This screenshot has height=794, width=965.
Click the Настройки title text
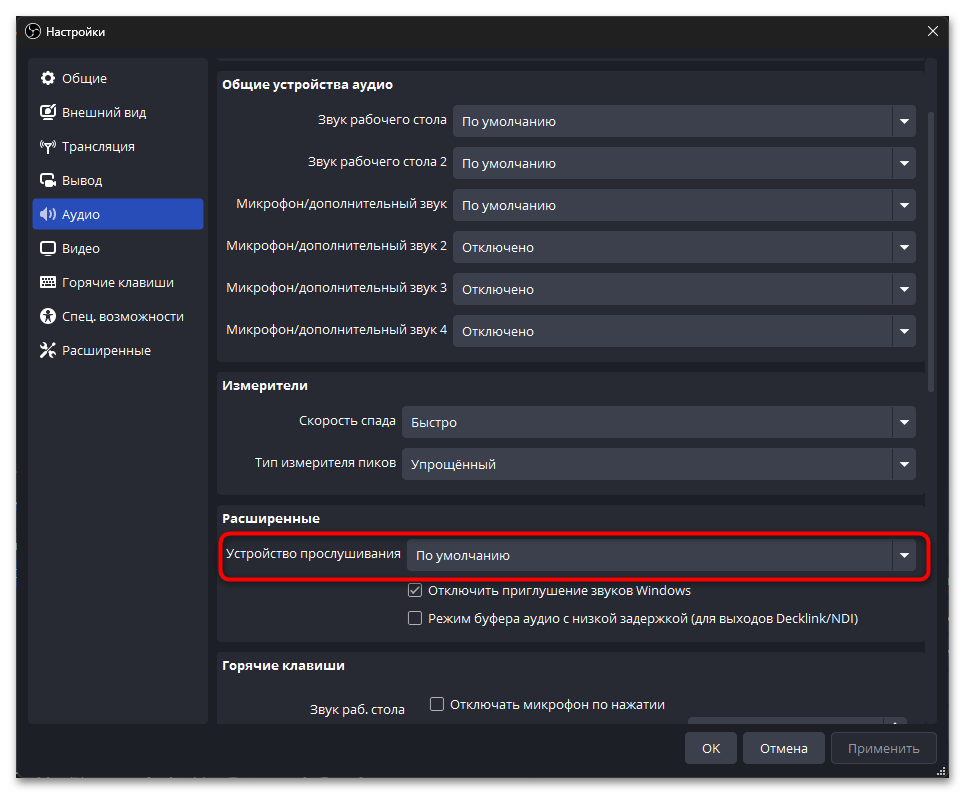76,32
